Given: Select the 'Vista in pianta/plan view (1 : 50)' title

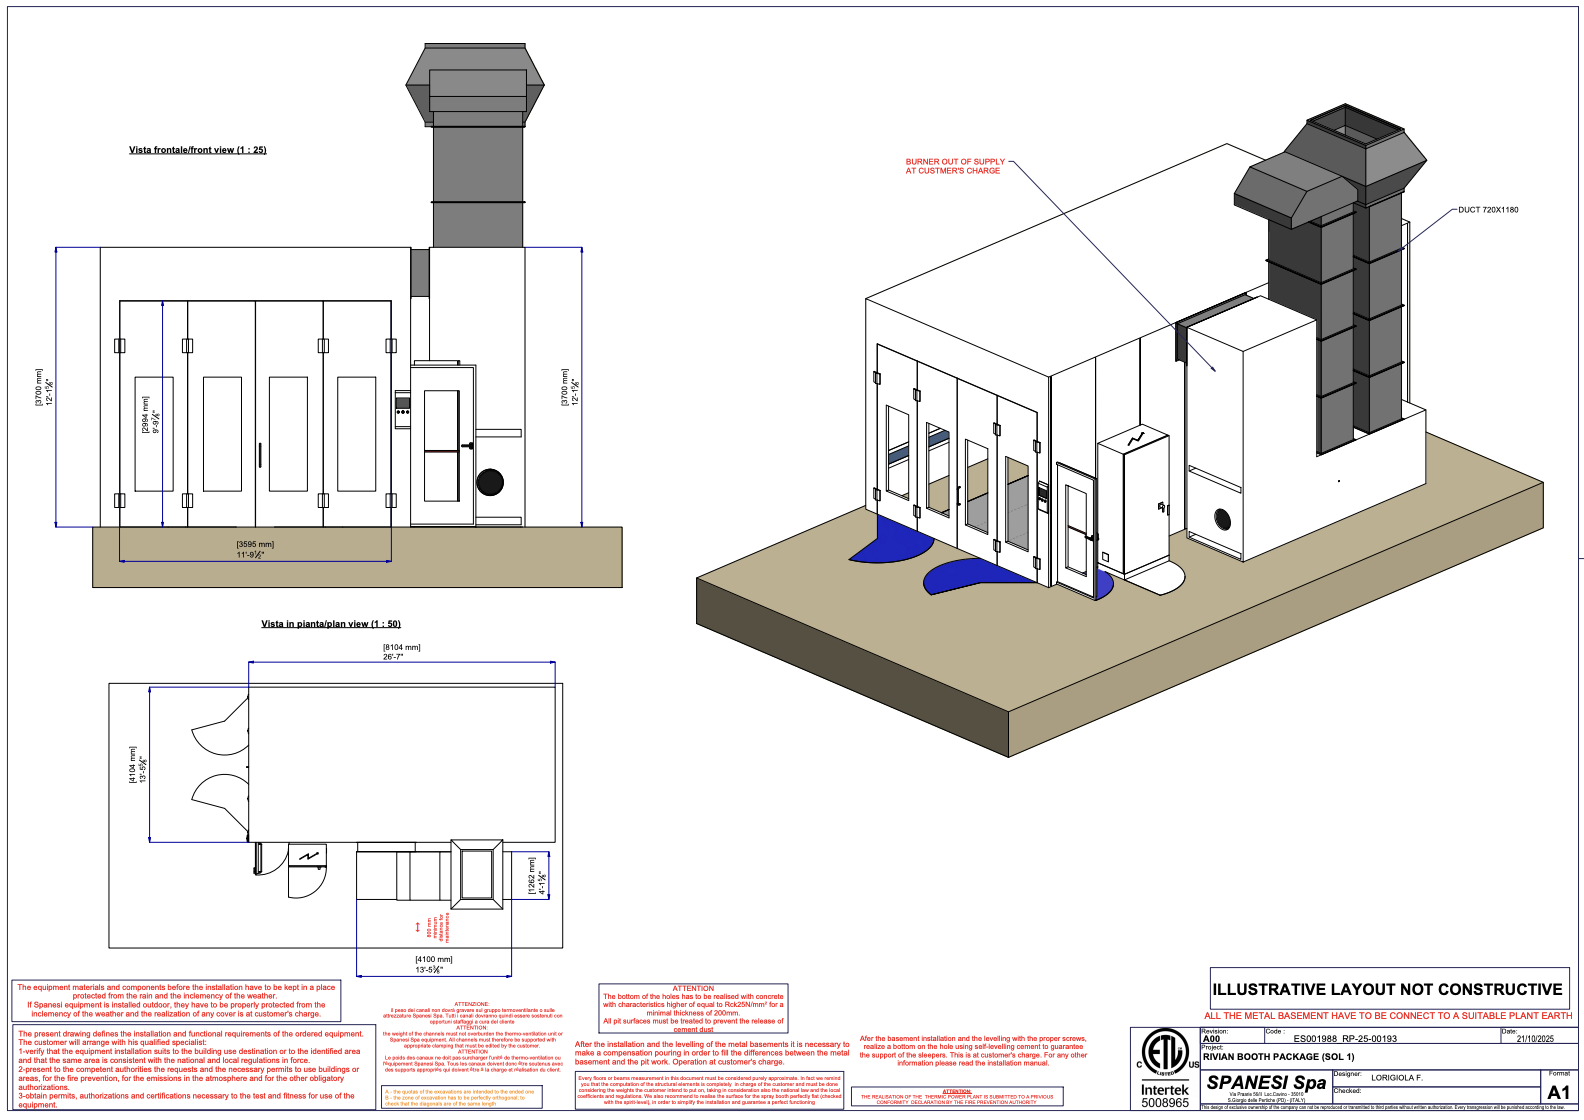Looking at the screenshot, I should tap(331, 624).
